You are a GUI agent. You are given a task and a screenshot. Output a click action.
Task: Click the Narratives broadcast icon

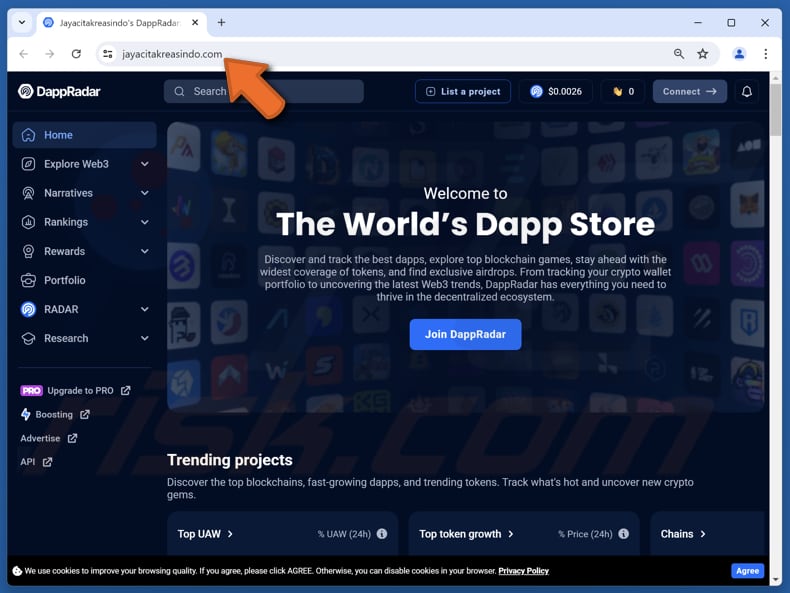(x=29, y=193)
